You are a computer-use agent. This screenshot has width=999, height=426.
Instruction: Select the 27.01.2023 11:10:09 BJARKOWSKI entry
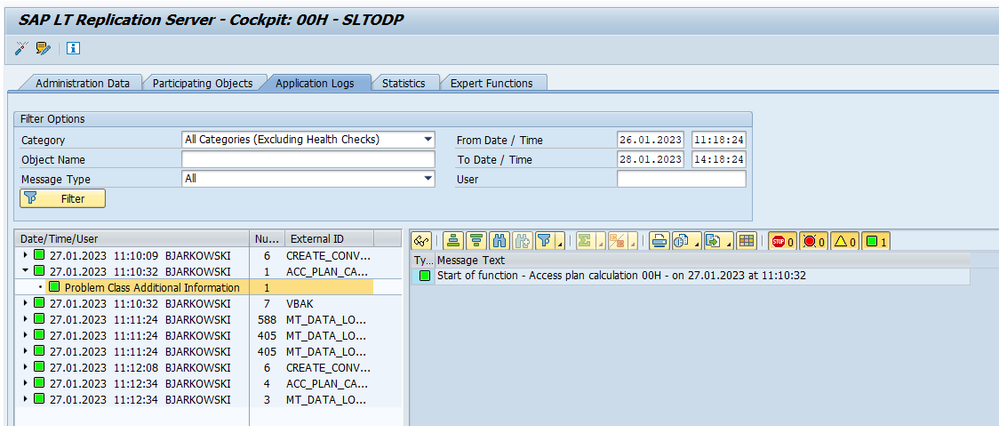[x=140, y=255]
